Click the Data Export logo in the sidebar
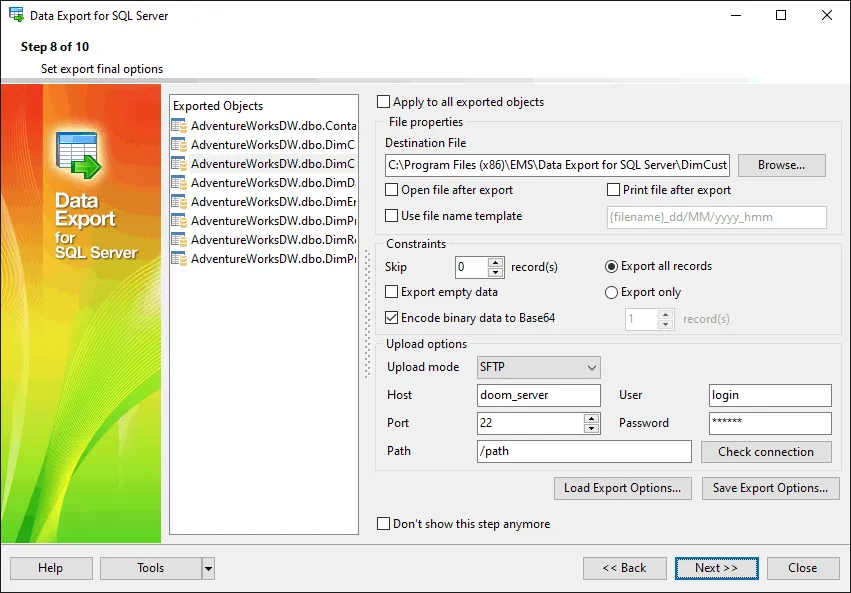This screenshot has height=593, width=851. point(79,155)
